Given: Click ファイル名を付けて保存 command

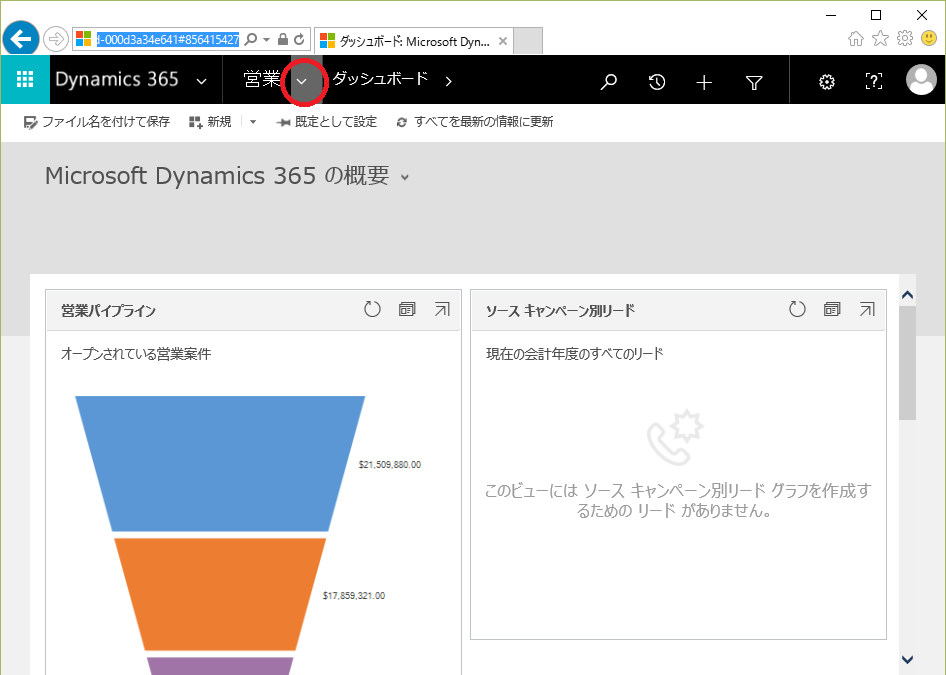Looking at the screenshot, I should click(97, 122).
